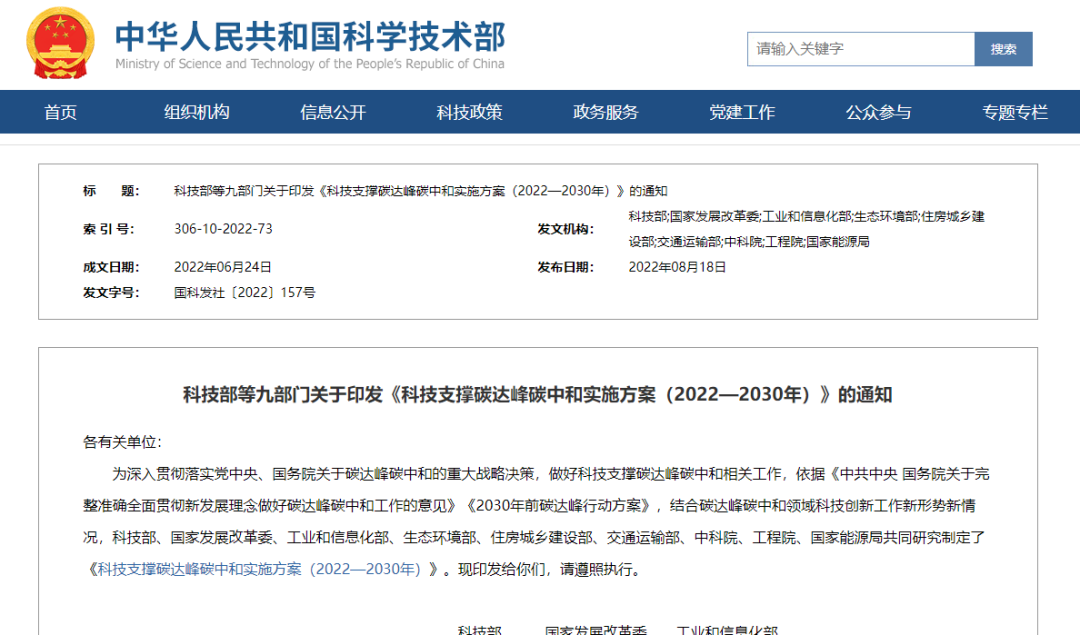1080x635 pixels.
Task: Click the 成文日期 value 2022年06月24日
Action: [222, 267]
